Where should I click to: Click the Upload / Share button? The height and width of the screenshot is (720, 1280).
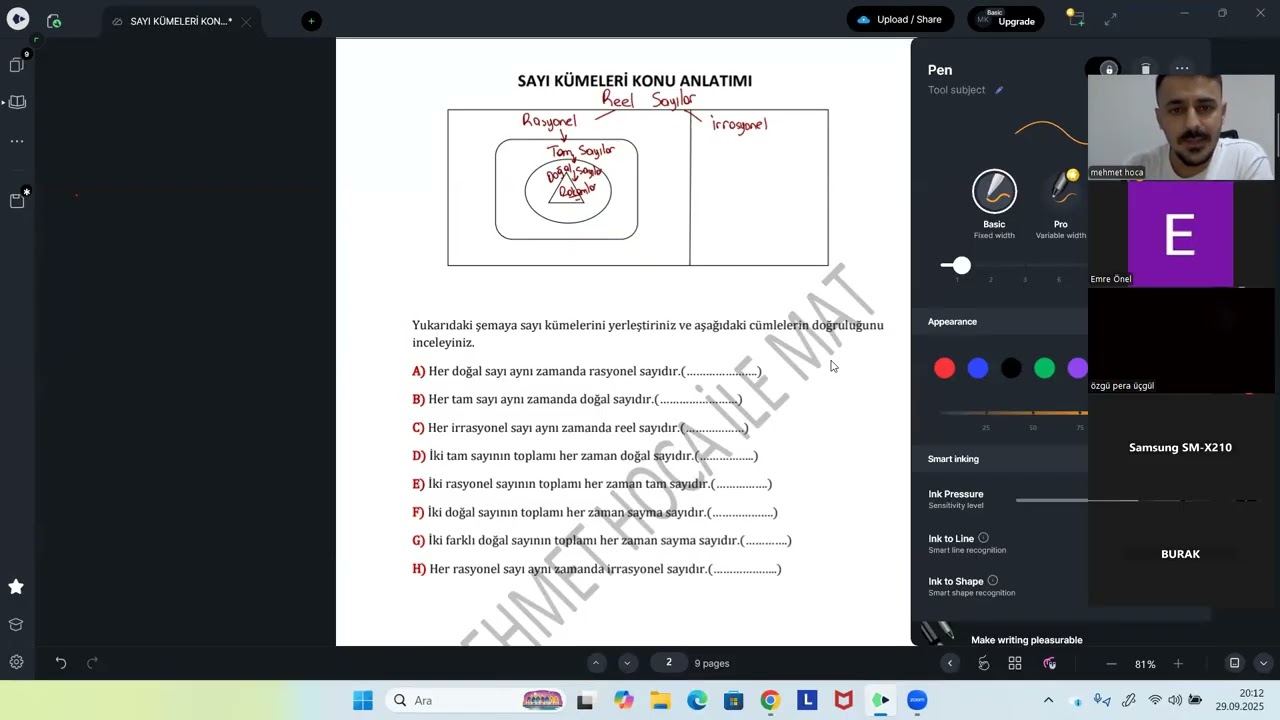pos(900,19)
